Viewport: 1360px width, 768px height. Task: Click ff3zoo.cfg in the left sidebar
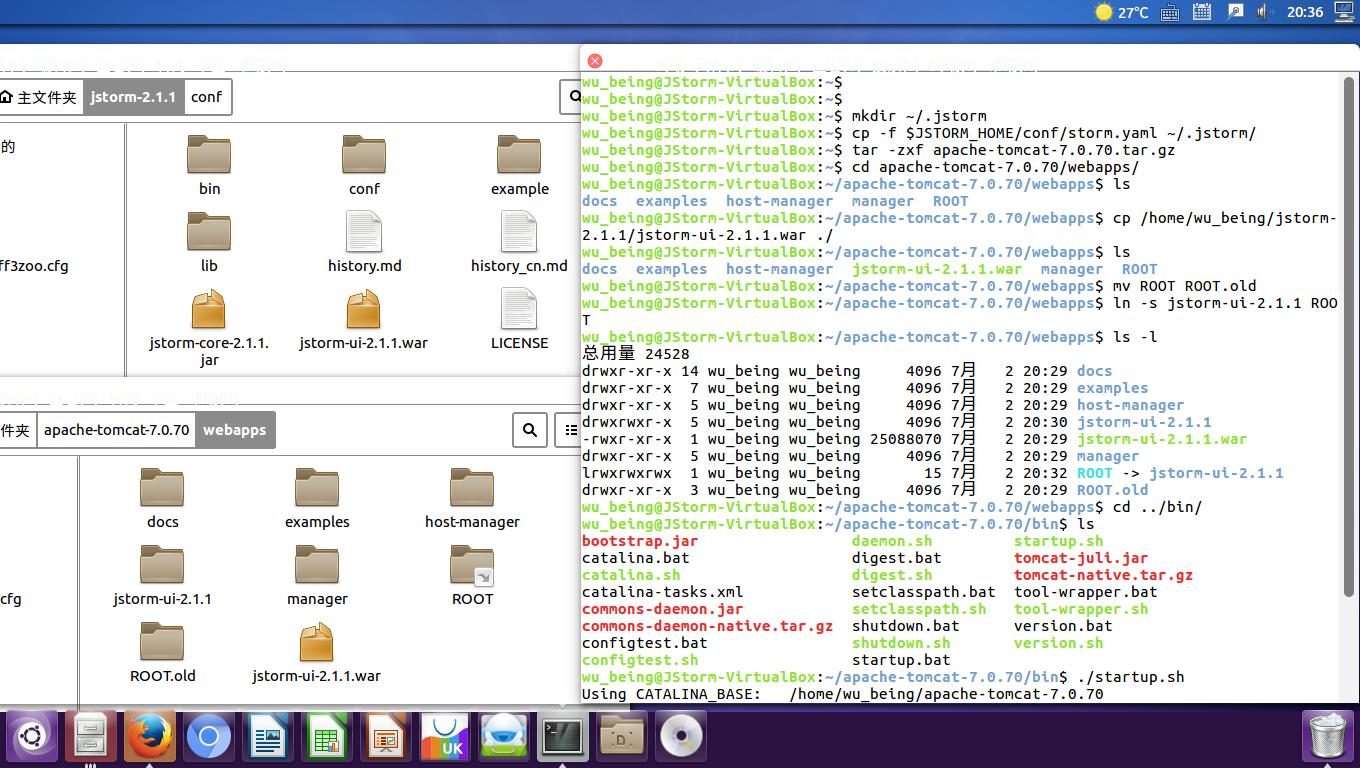(34, 266)
